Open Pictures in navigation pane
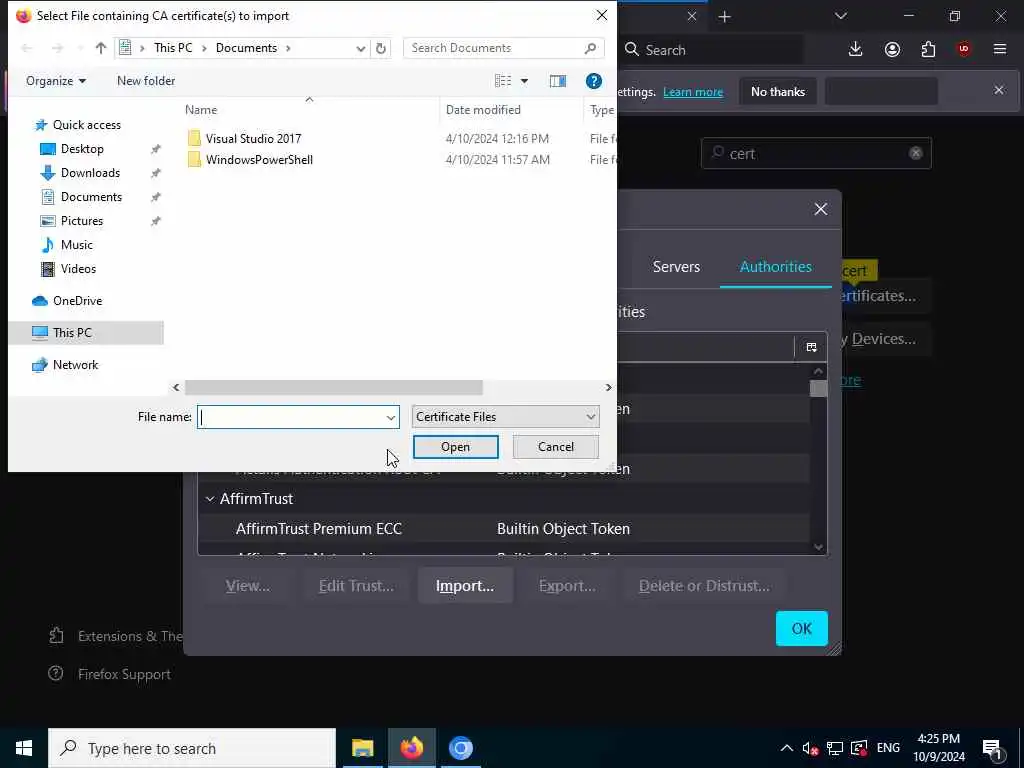 [82, 221]
